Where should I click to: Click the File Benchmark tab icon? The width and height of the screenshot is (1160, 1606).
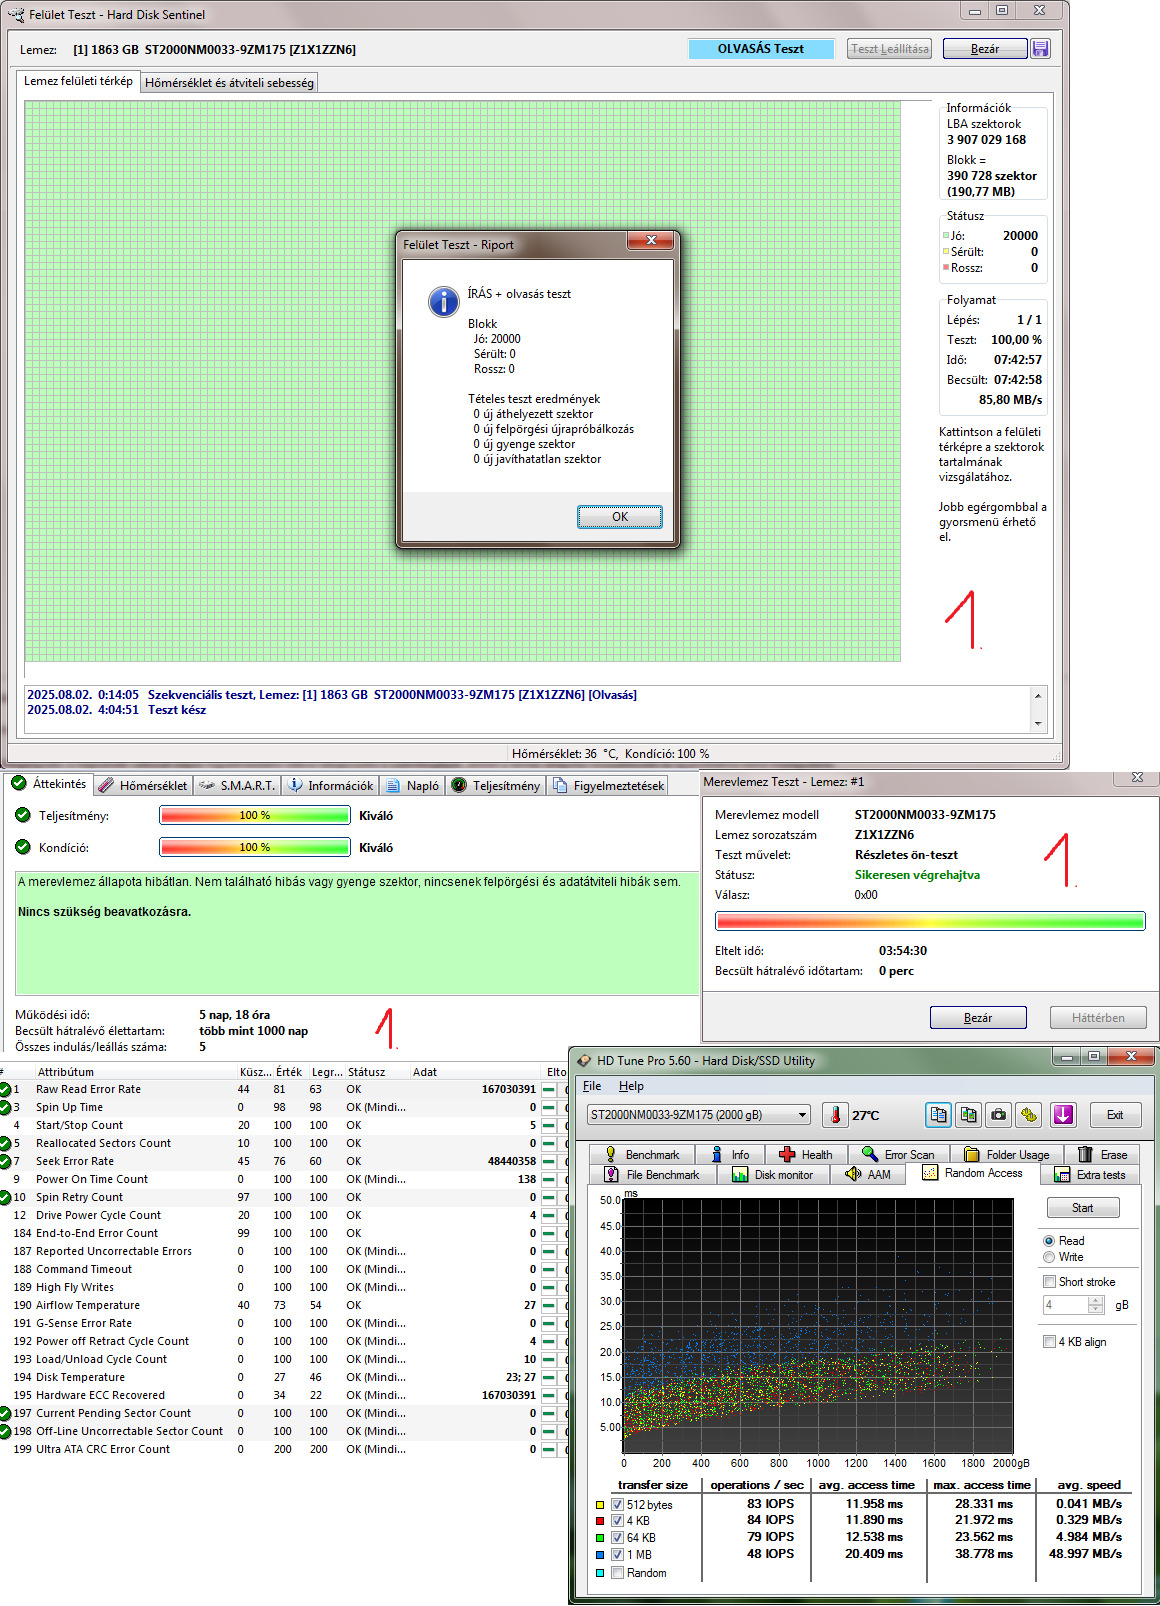click(x=611, y=1175)
